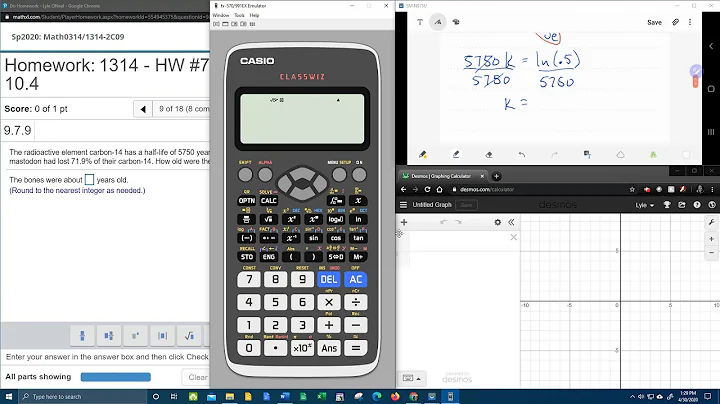Select the text tool in notes app

[420, 22]
